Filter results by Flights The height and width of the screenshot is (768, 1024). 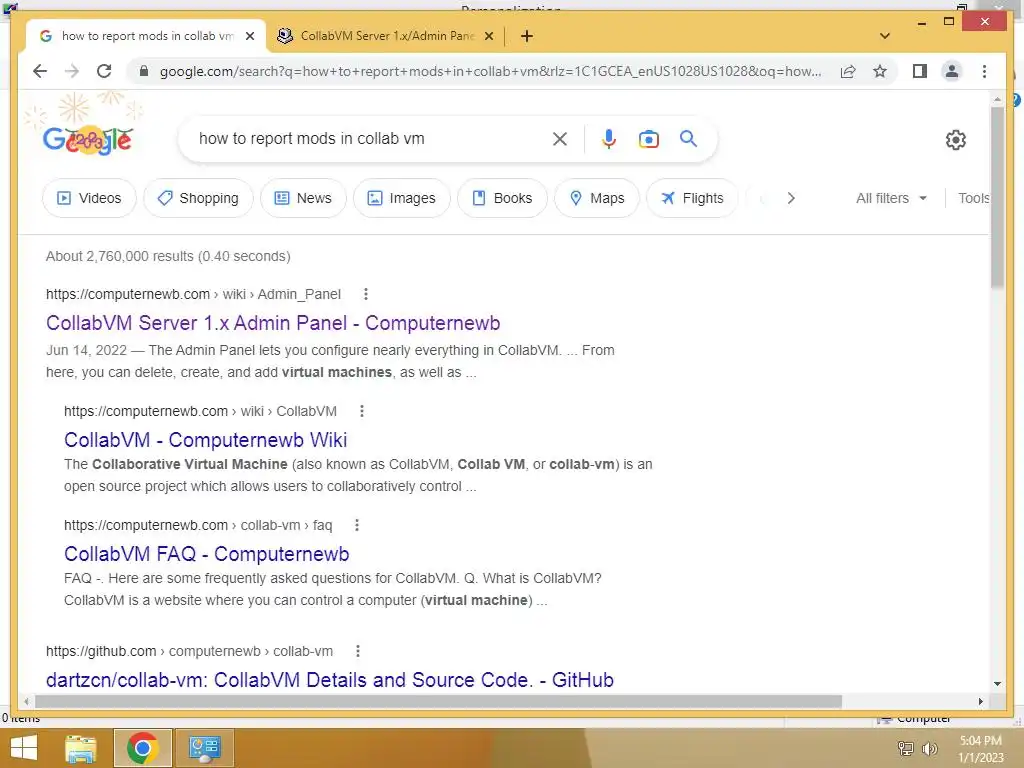click(692, 198)
